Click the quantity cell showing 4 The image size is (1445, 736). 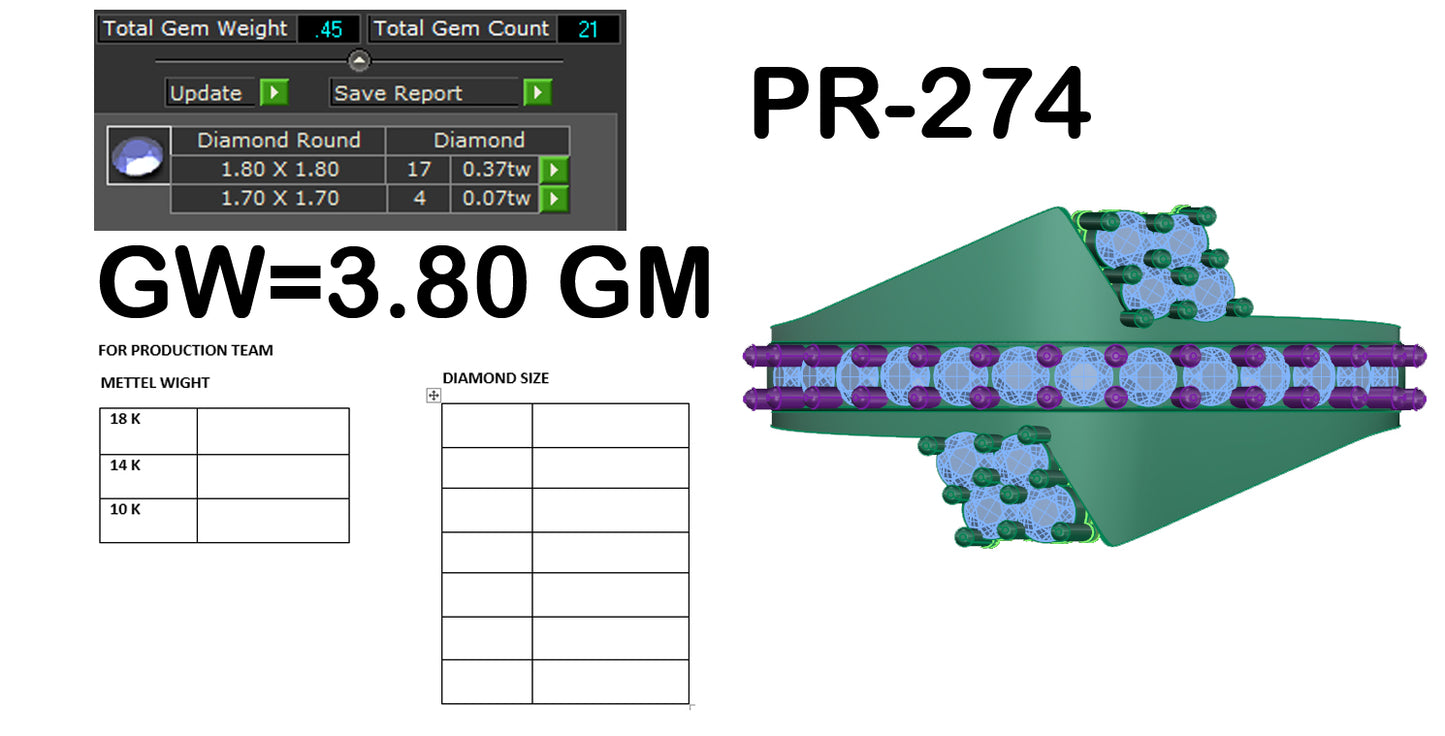coord(418,199)
